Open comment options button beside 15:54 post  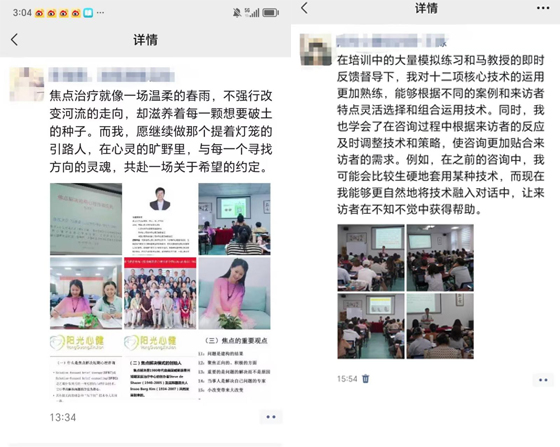click(x=543, y=380)
